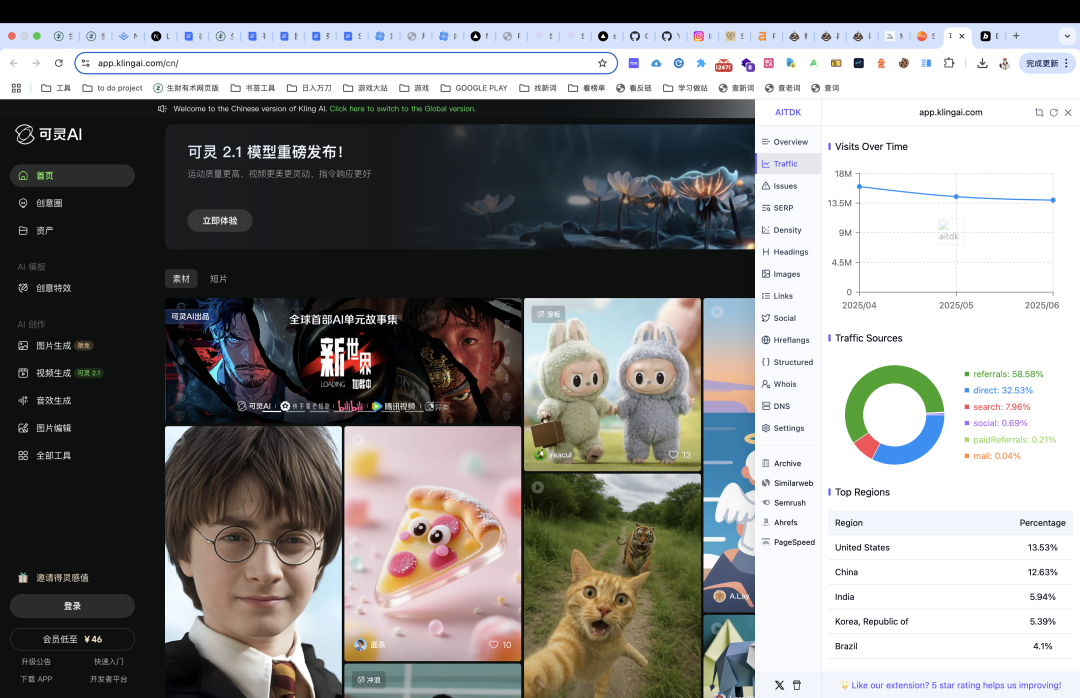
Task: Click the X (Twitter) icon in AITDK footer
Action: point(779,685)
